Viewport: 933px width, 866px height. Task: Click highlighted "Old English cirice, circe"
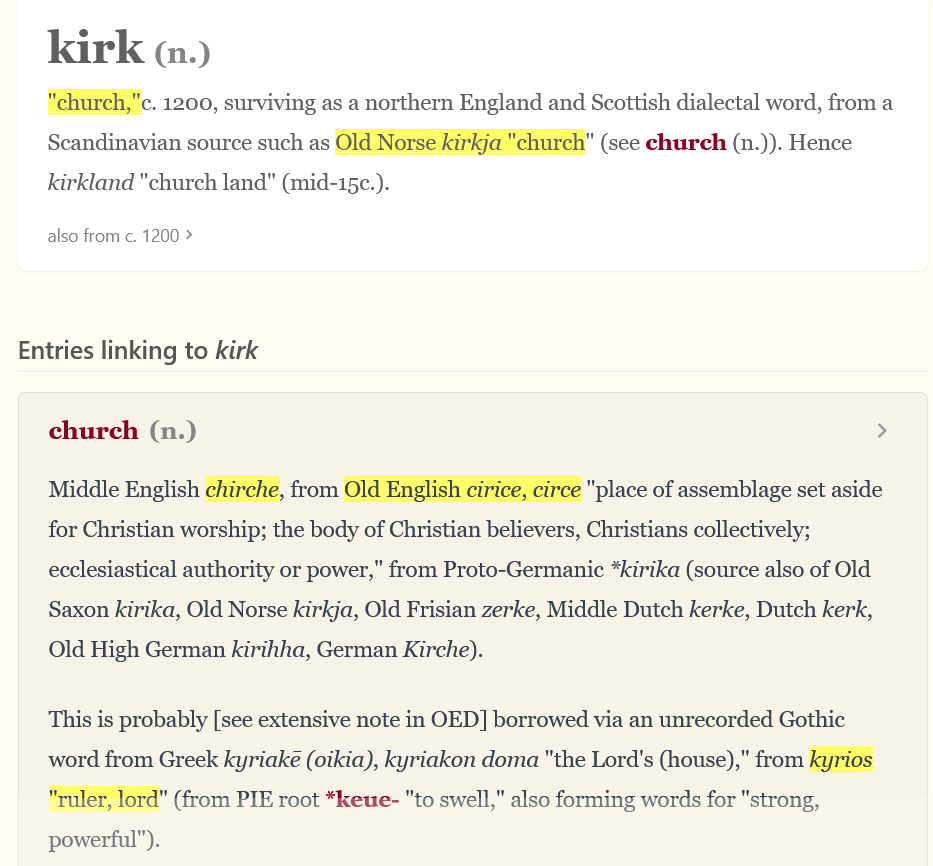point(462,489)
